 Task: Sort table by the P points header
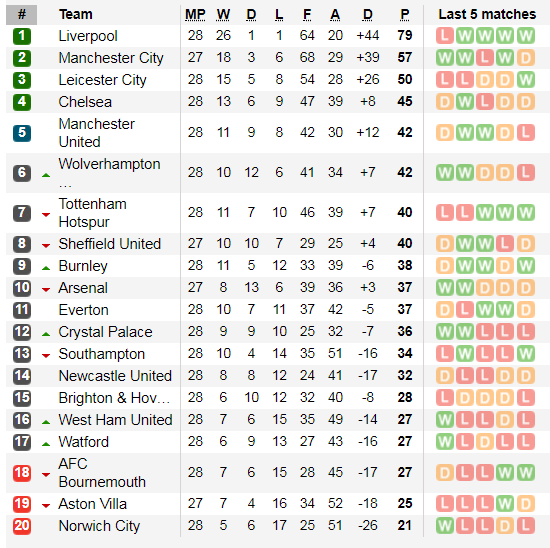pyautogui.click(x=404, y=14)
